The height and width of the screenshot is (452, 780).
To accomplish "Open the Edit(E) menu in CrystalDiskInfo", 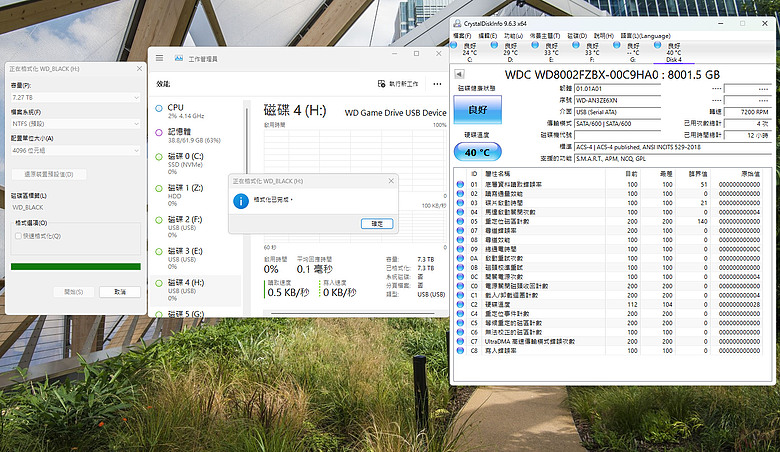I will (x=488, y=36).
